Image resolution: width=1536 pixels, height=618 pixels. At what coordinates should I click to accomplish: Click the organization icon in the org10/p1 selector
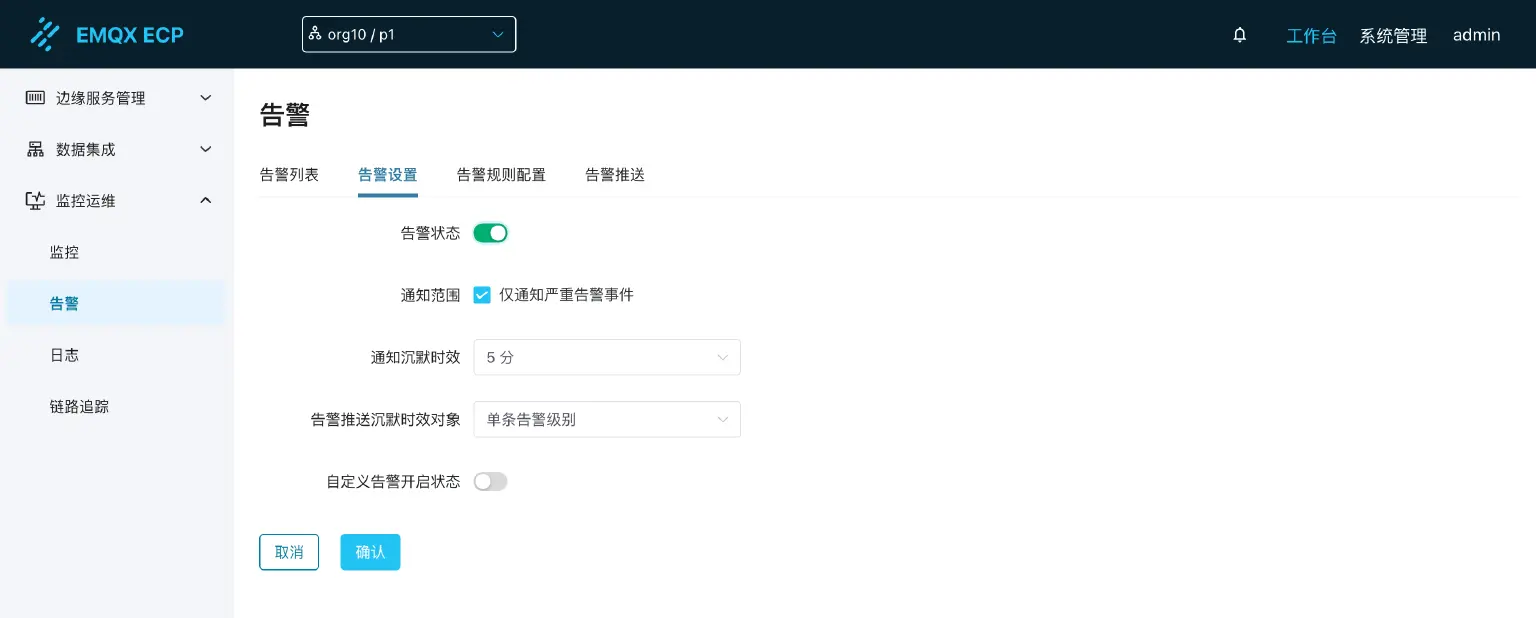318,34
